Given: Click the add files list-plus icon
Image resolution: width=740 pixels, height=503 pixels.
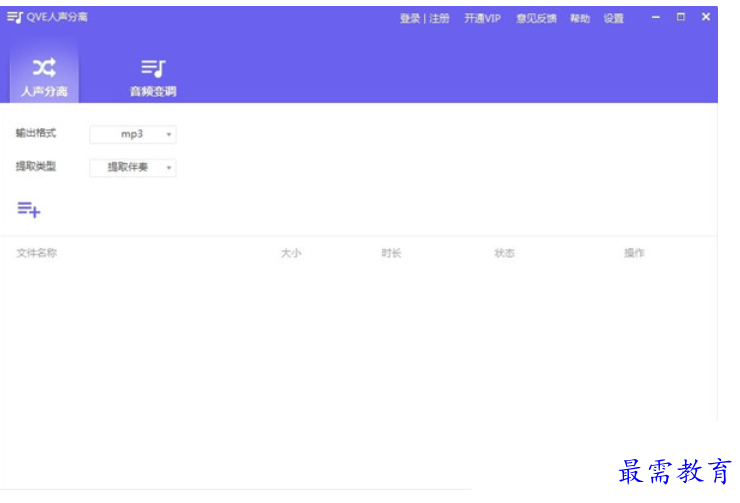Looking at the screenshot, I should [x=29, y=209].
